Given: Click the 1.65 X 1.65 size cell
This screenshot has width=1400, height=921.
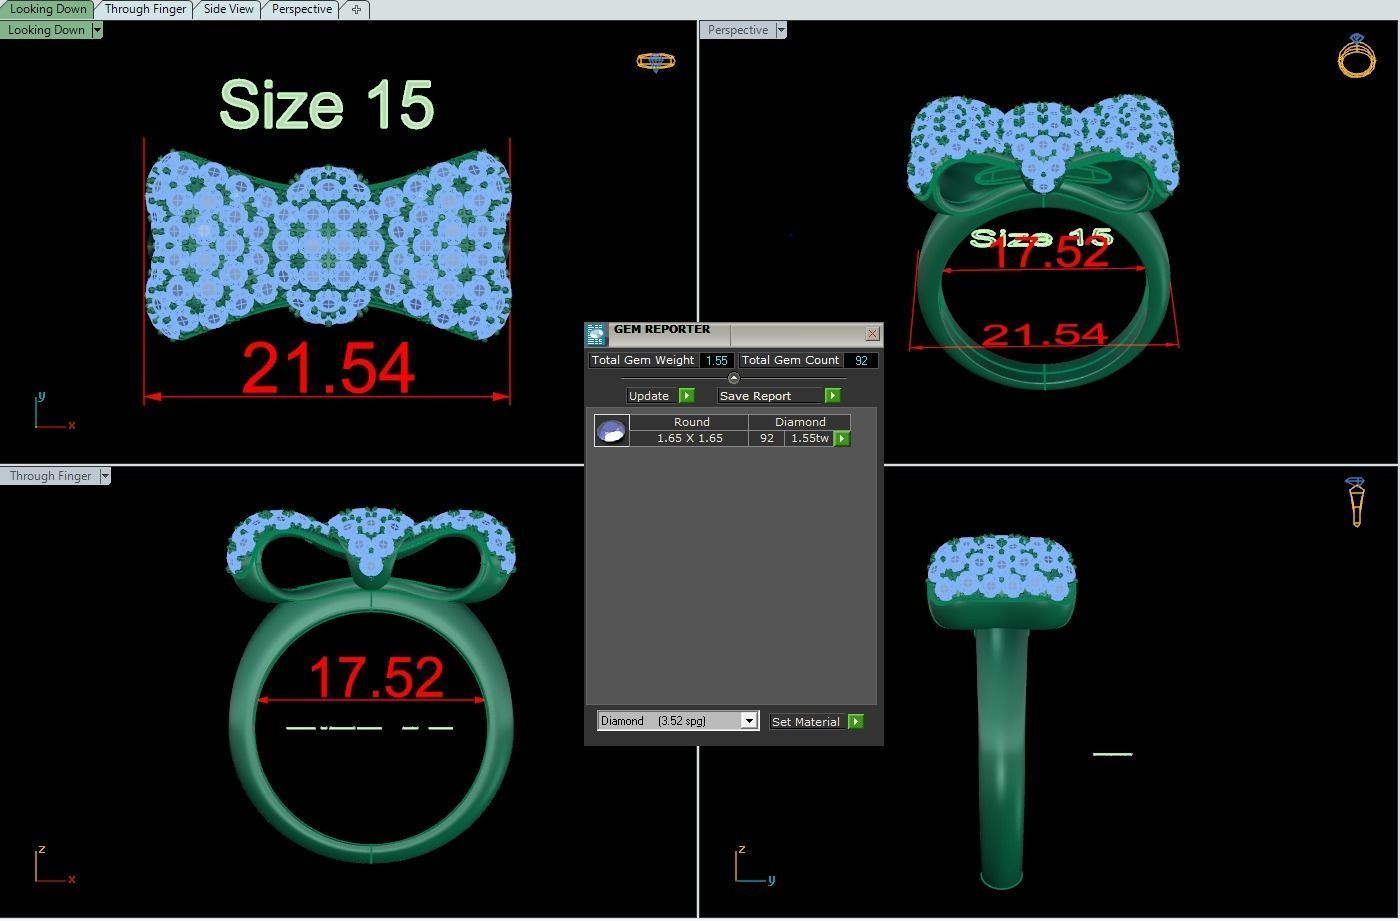Looking at the screenshot, I should pos(690,438).
